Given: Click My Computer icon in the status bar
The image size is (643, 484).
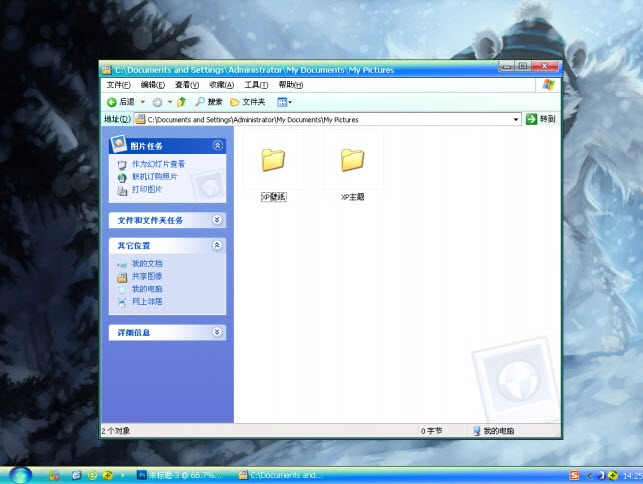Looking at the screenshot, I should (477, 431).
